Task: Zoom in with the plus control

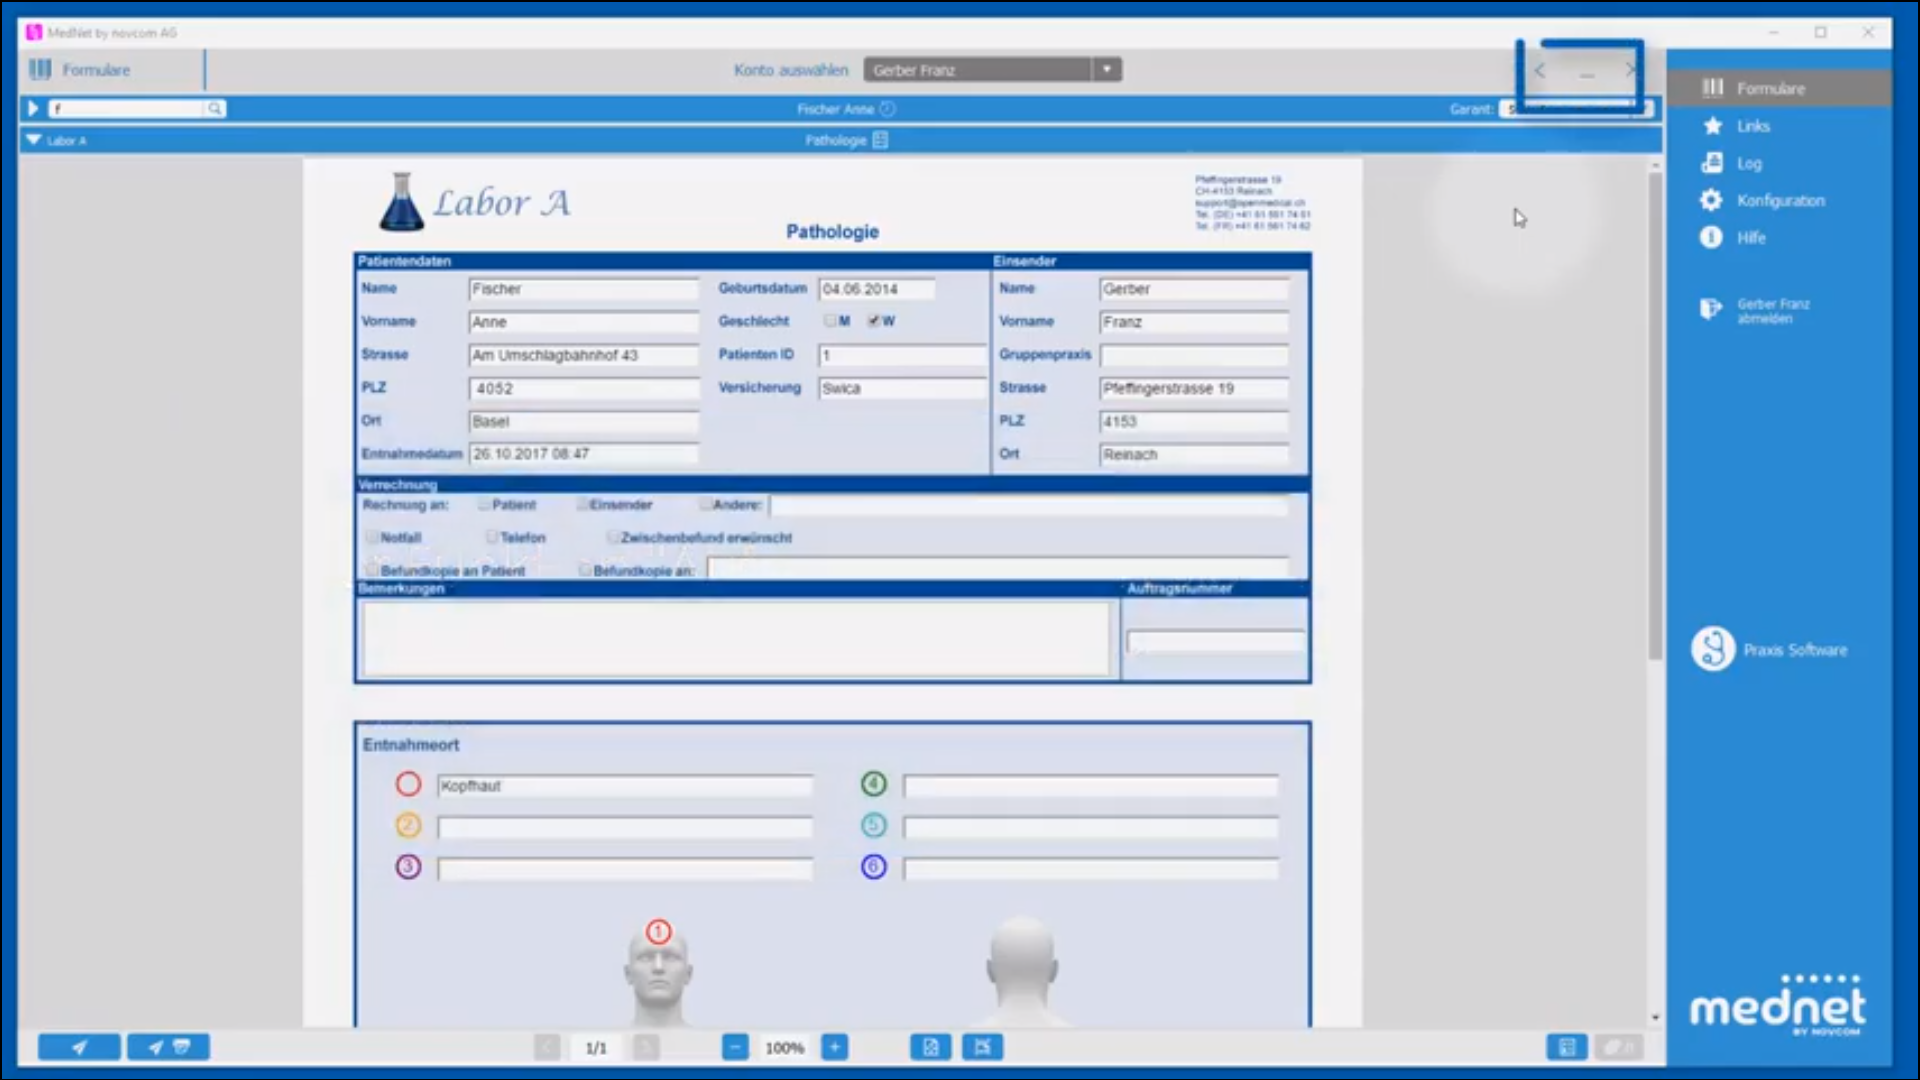Action: tap(835, 1047)
